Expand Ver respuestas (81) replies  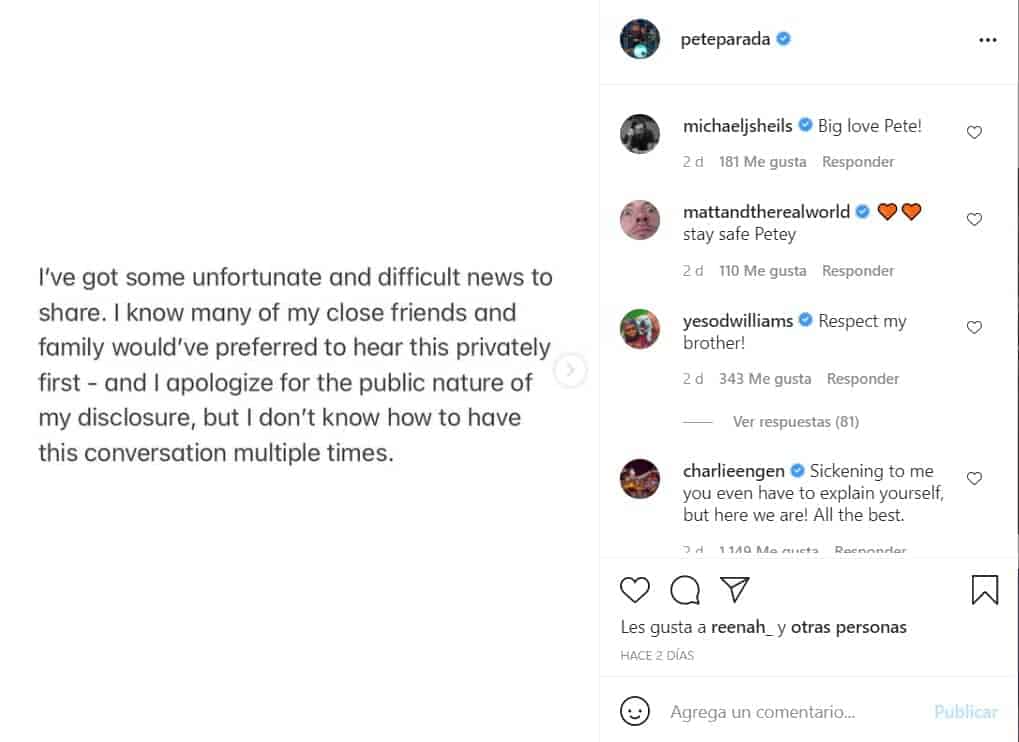pos(795,422)
